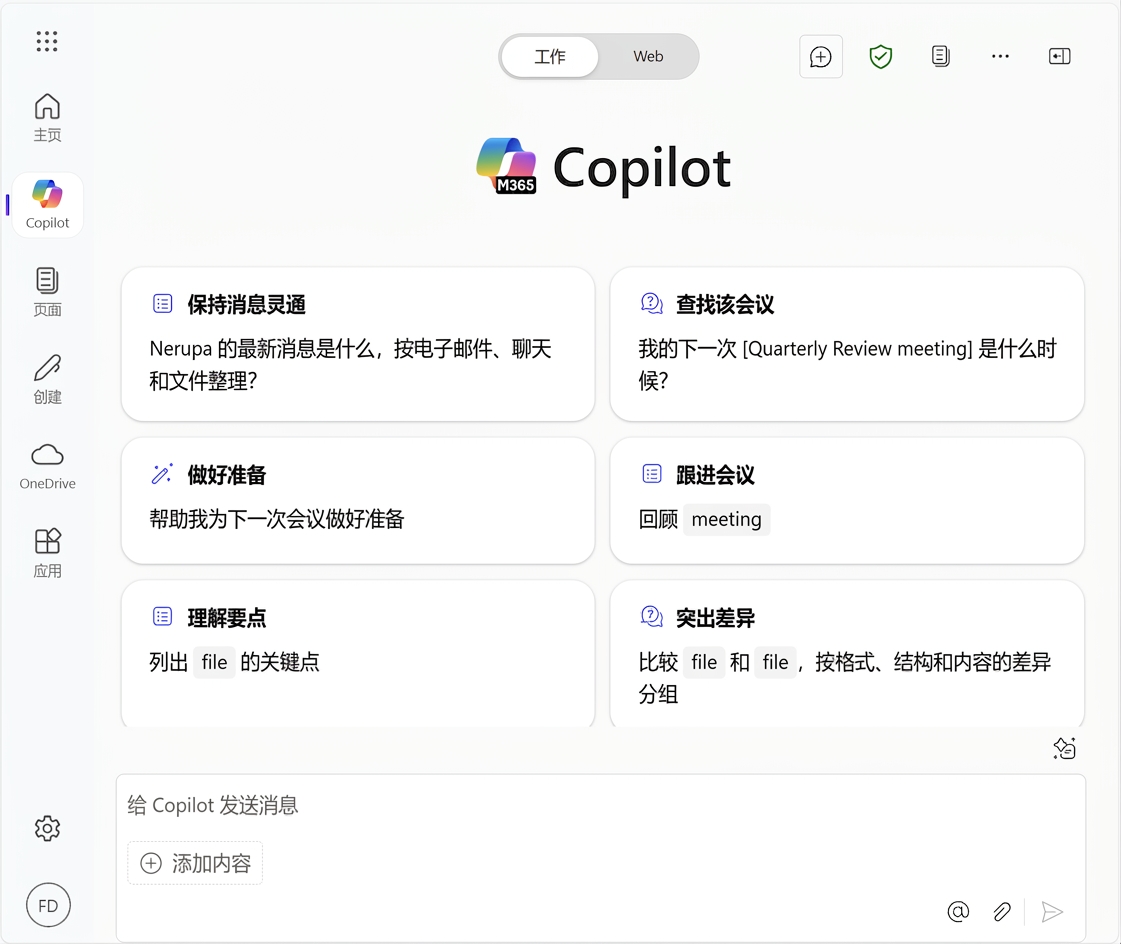Image resolution: width=1121 pixels, height=944 pixels.
Task: Open settings gear icon
Action: 47,828
